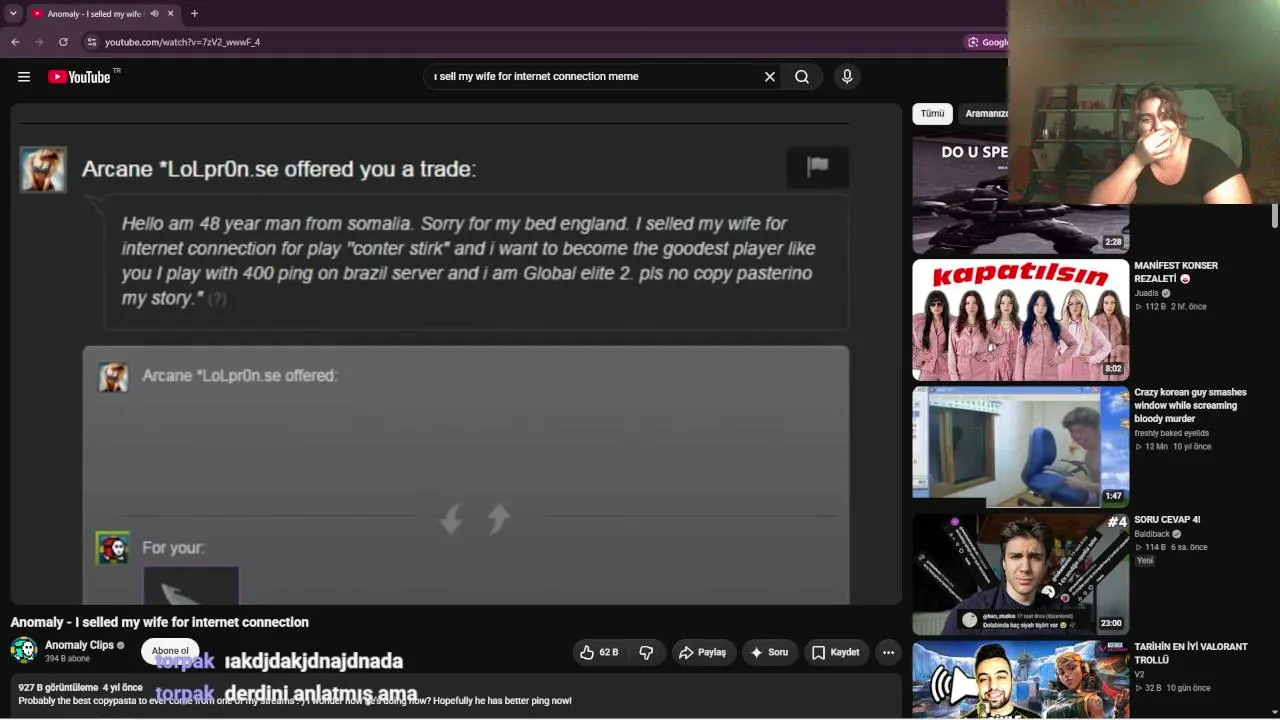1280x720 pixels.
Task: Open Crazy korean guy video thumbnail
Action: 1020,447
